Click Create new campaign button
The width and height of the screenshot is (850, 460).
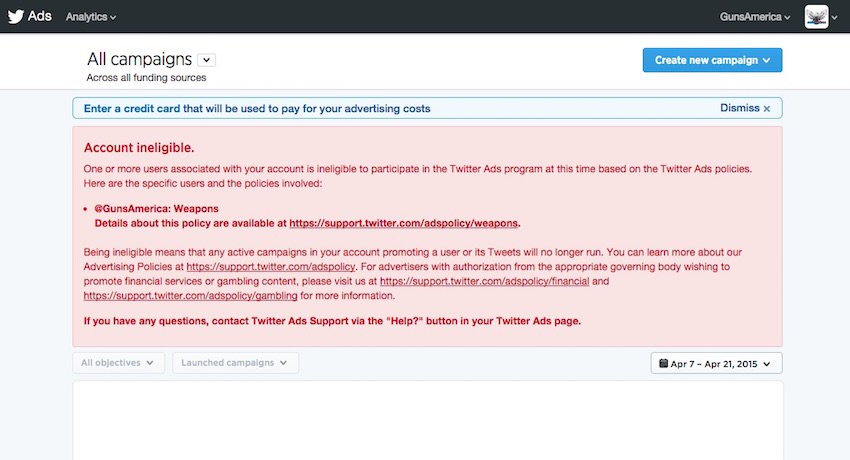(712, 60)
